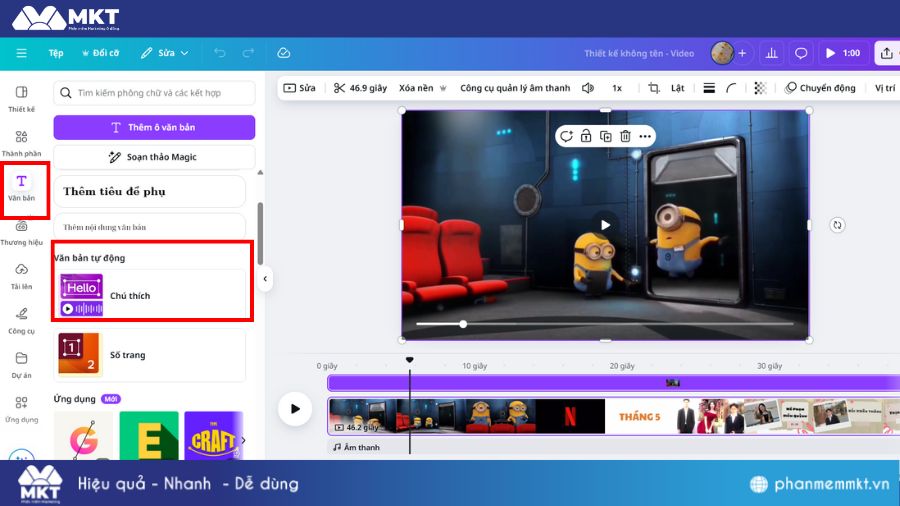Open the transparency checkerboard icon

[x=760, y=88]
